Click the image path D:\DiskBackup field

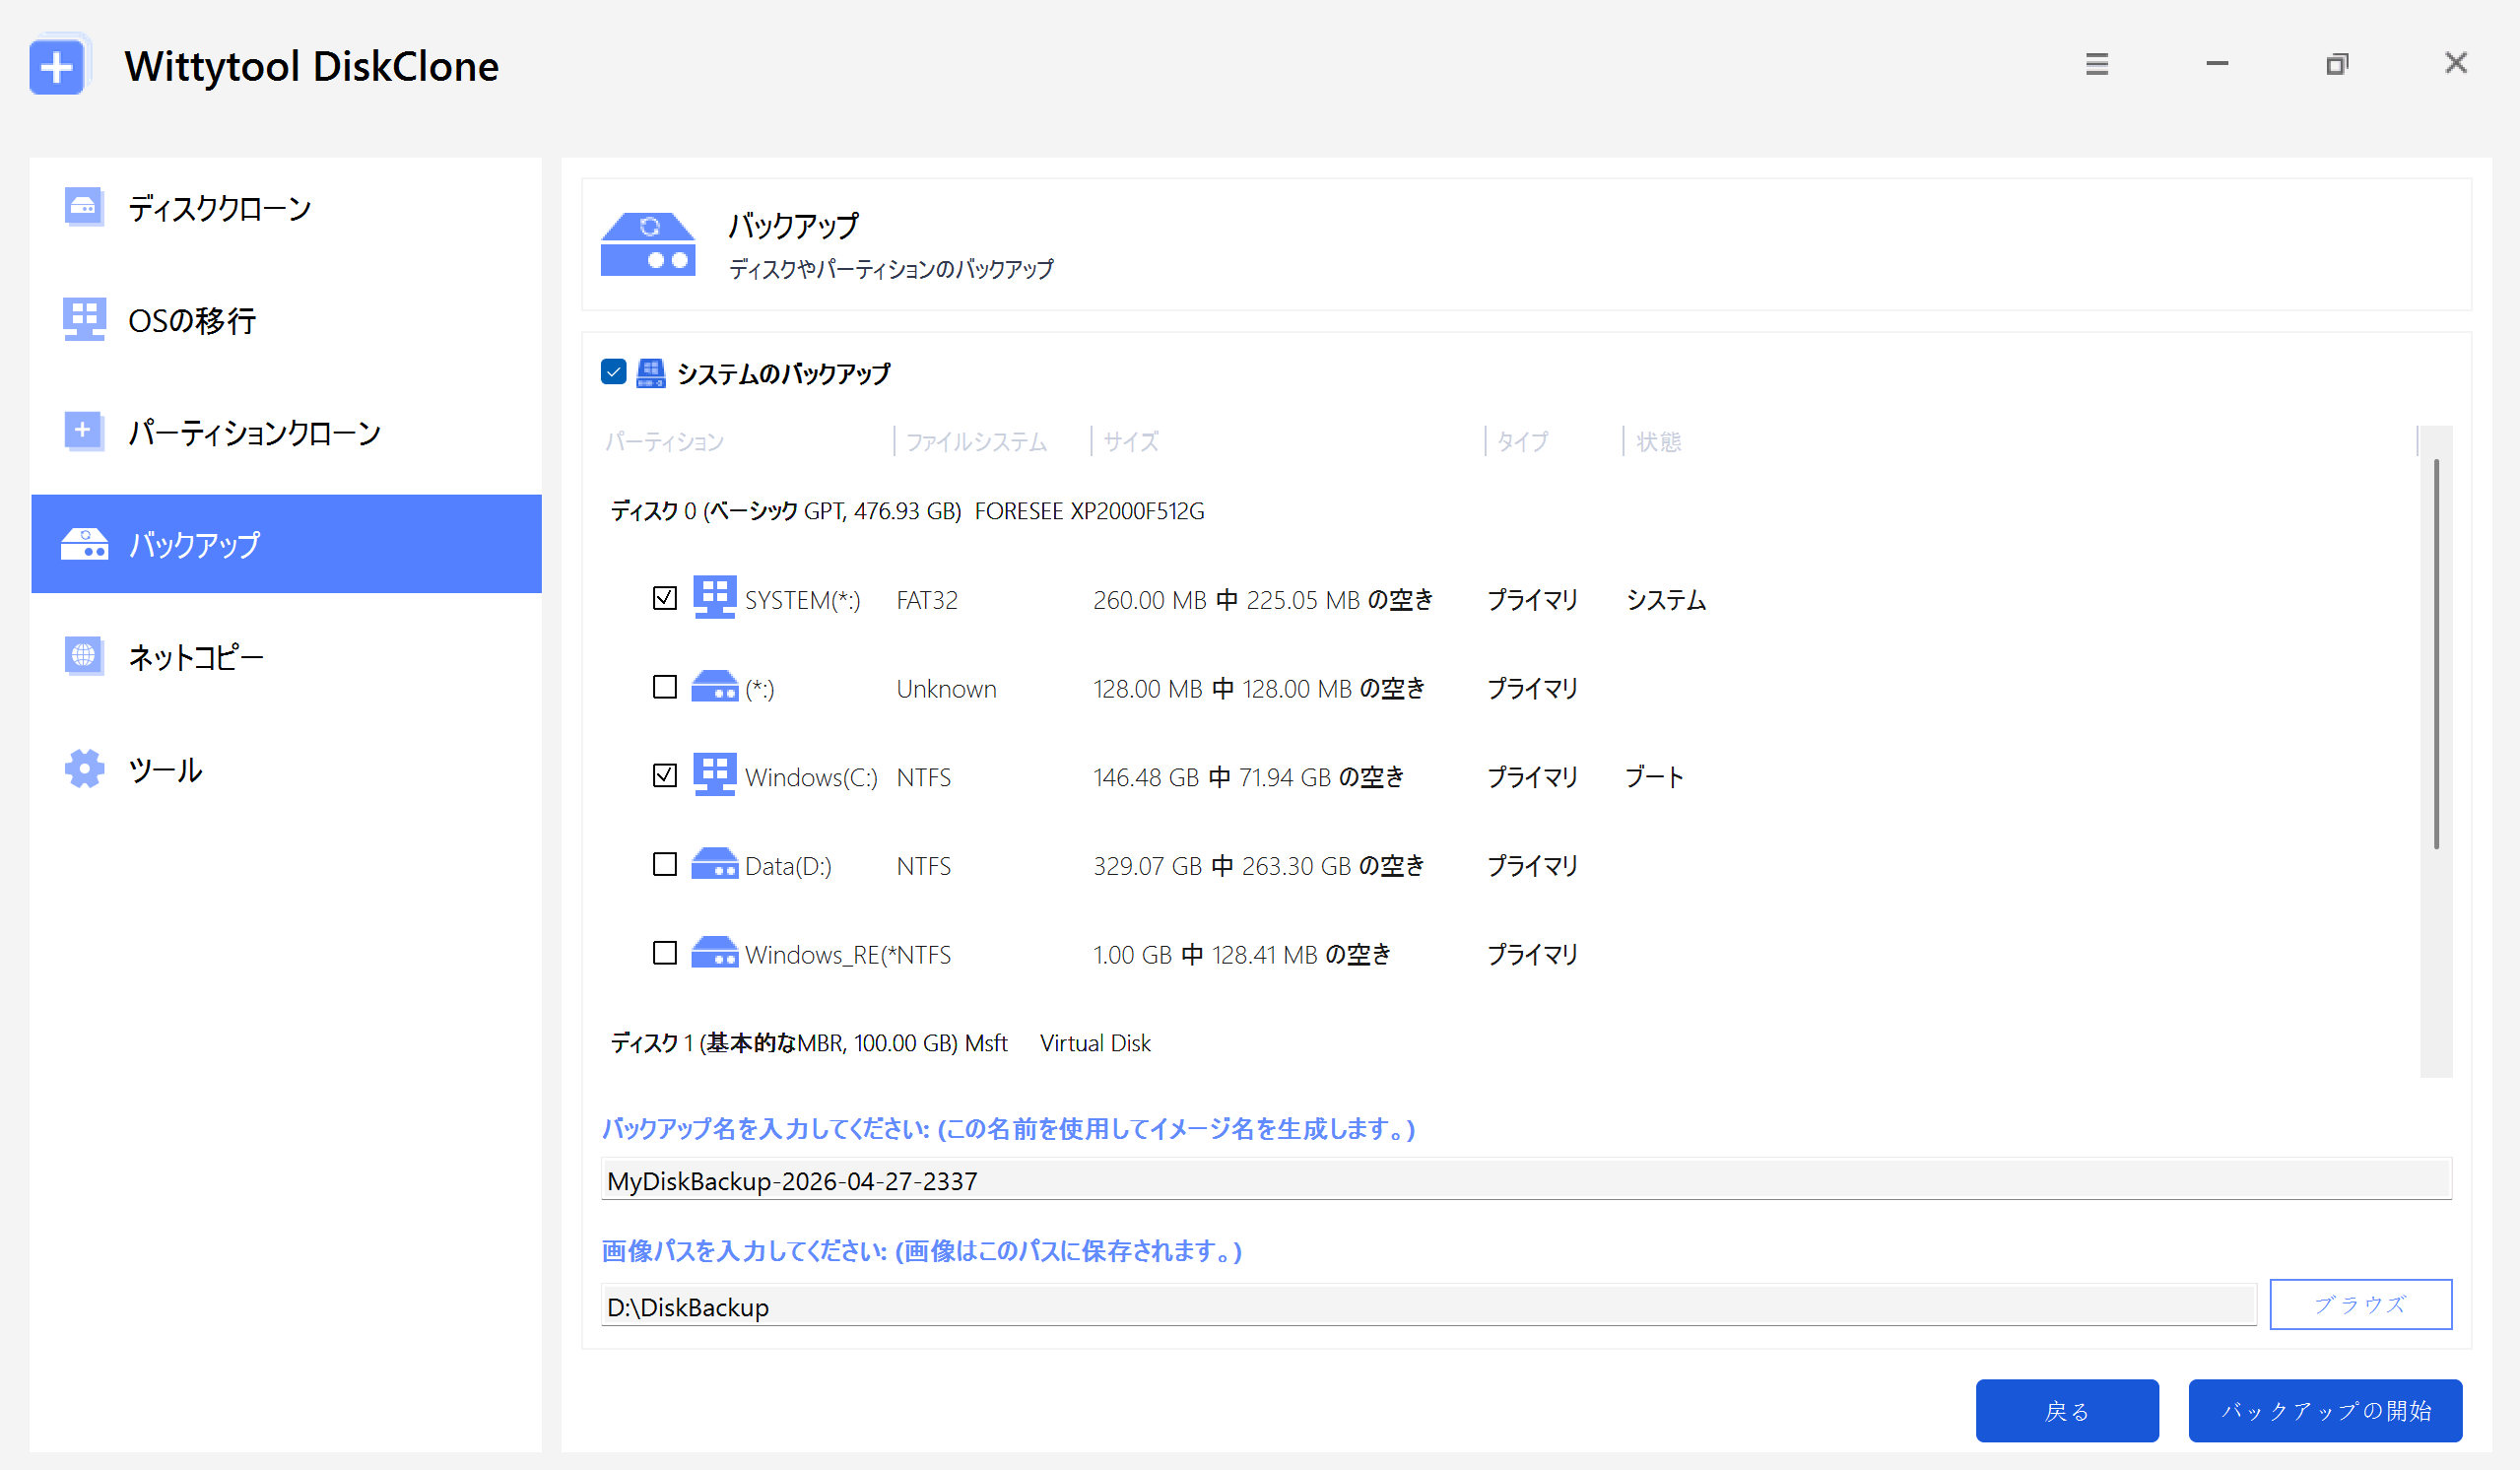pyautogui.click(x=1428, y=1306)
